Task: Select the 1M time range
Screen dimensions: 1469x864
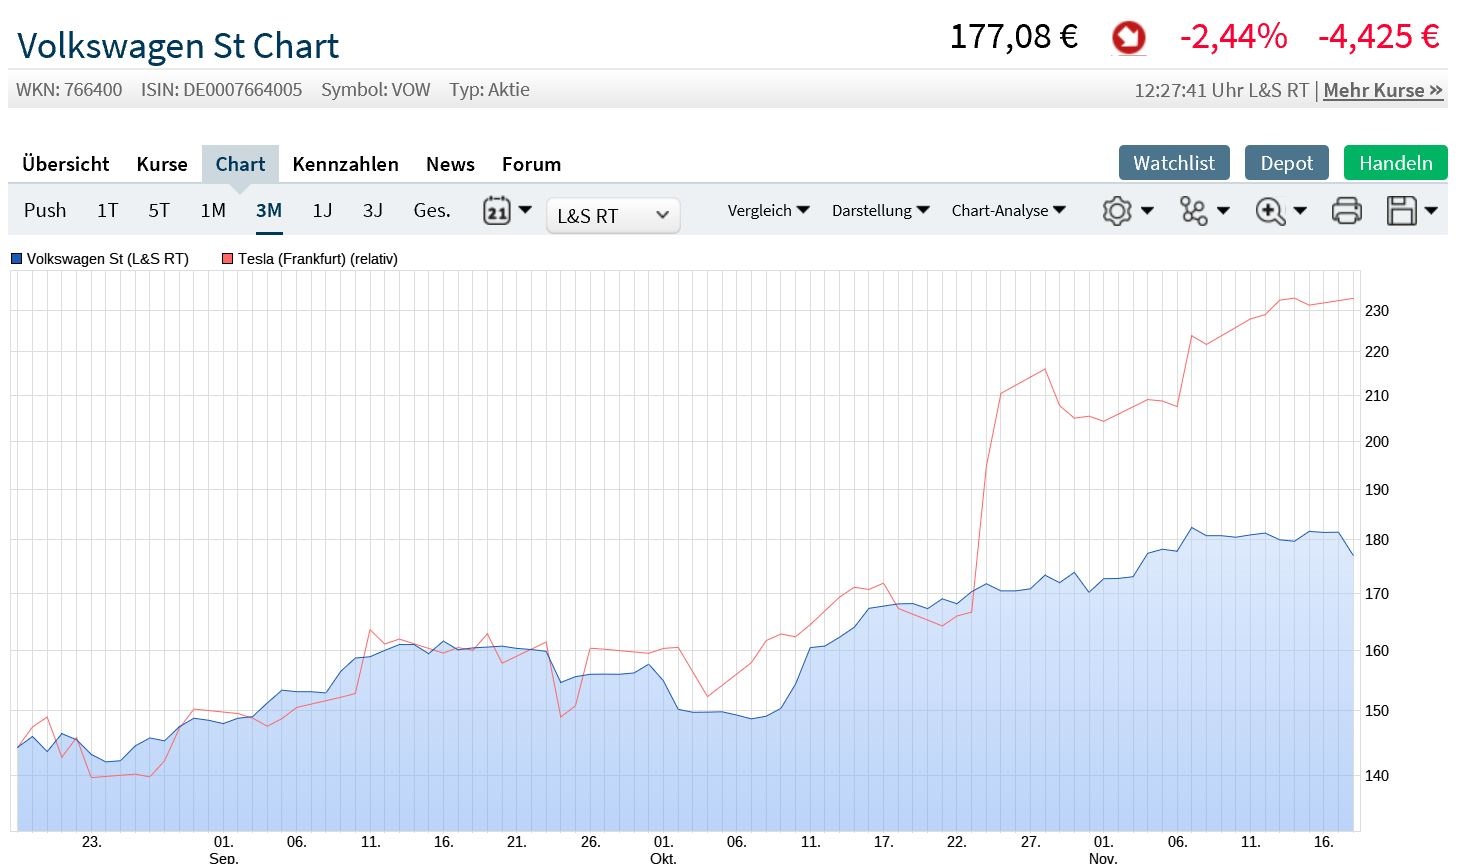Action: click(x=213, y=210)
